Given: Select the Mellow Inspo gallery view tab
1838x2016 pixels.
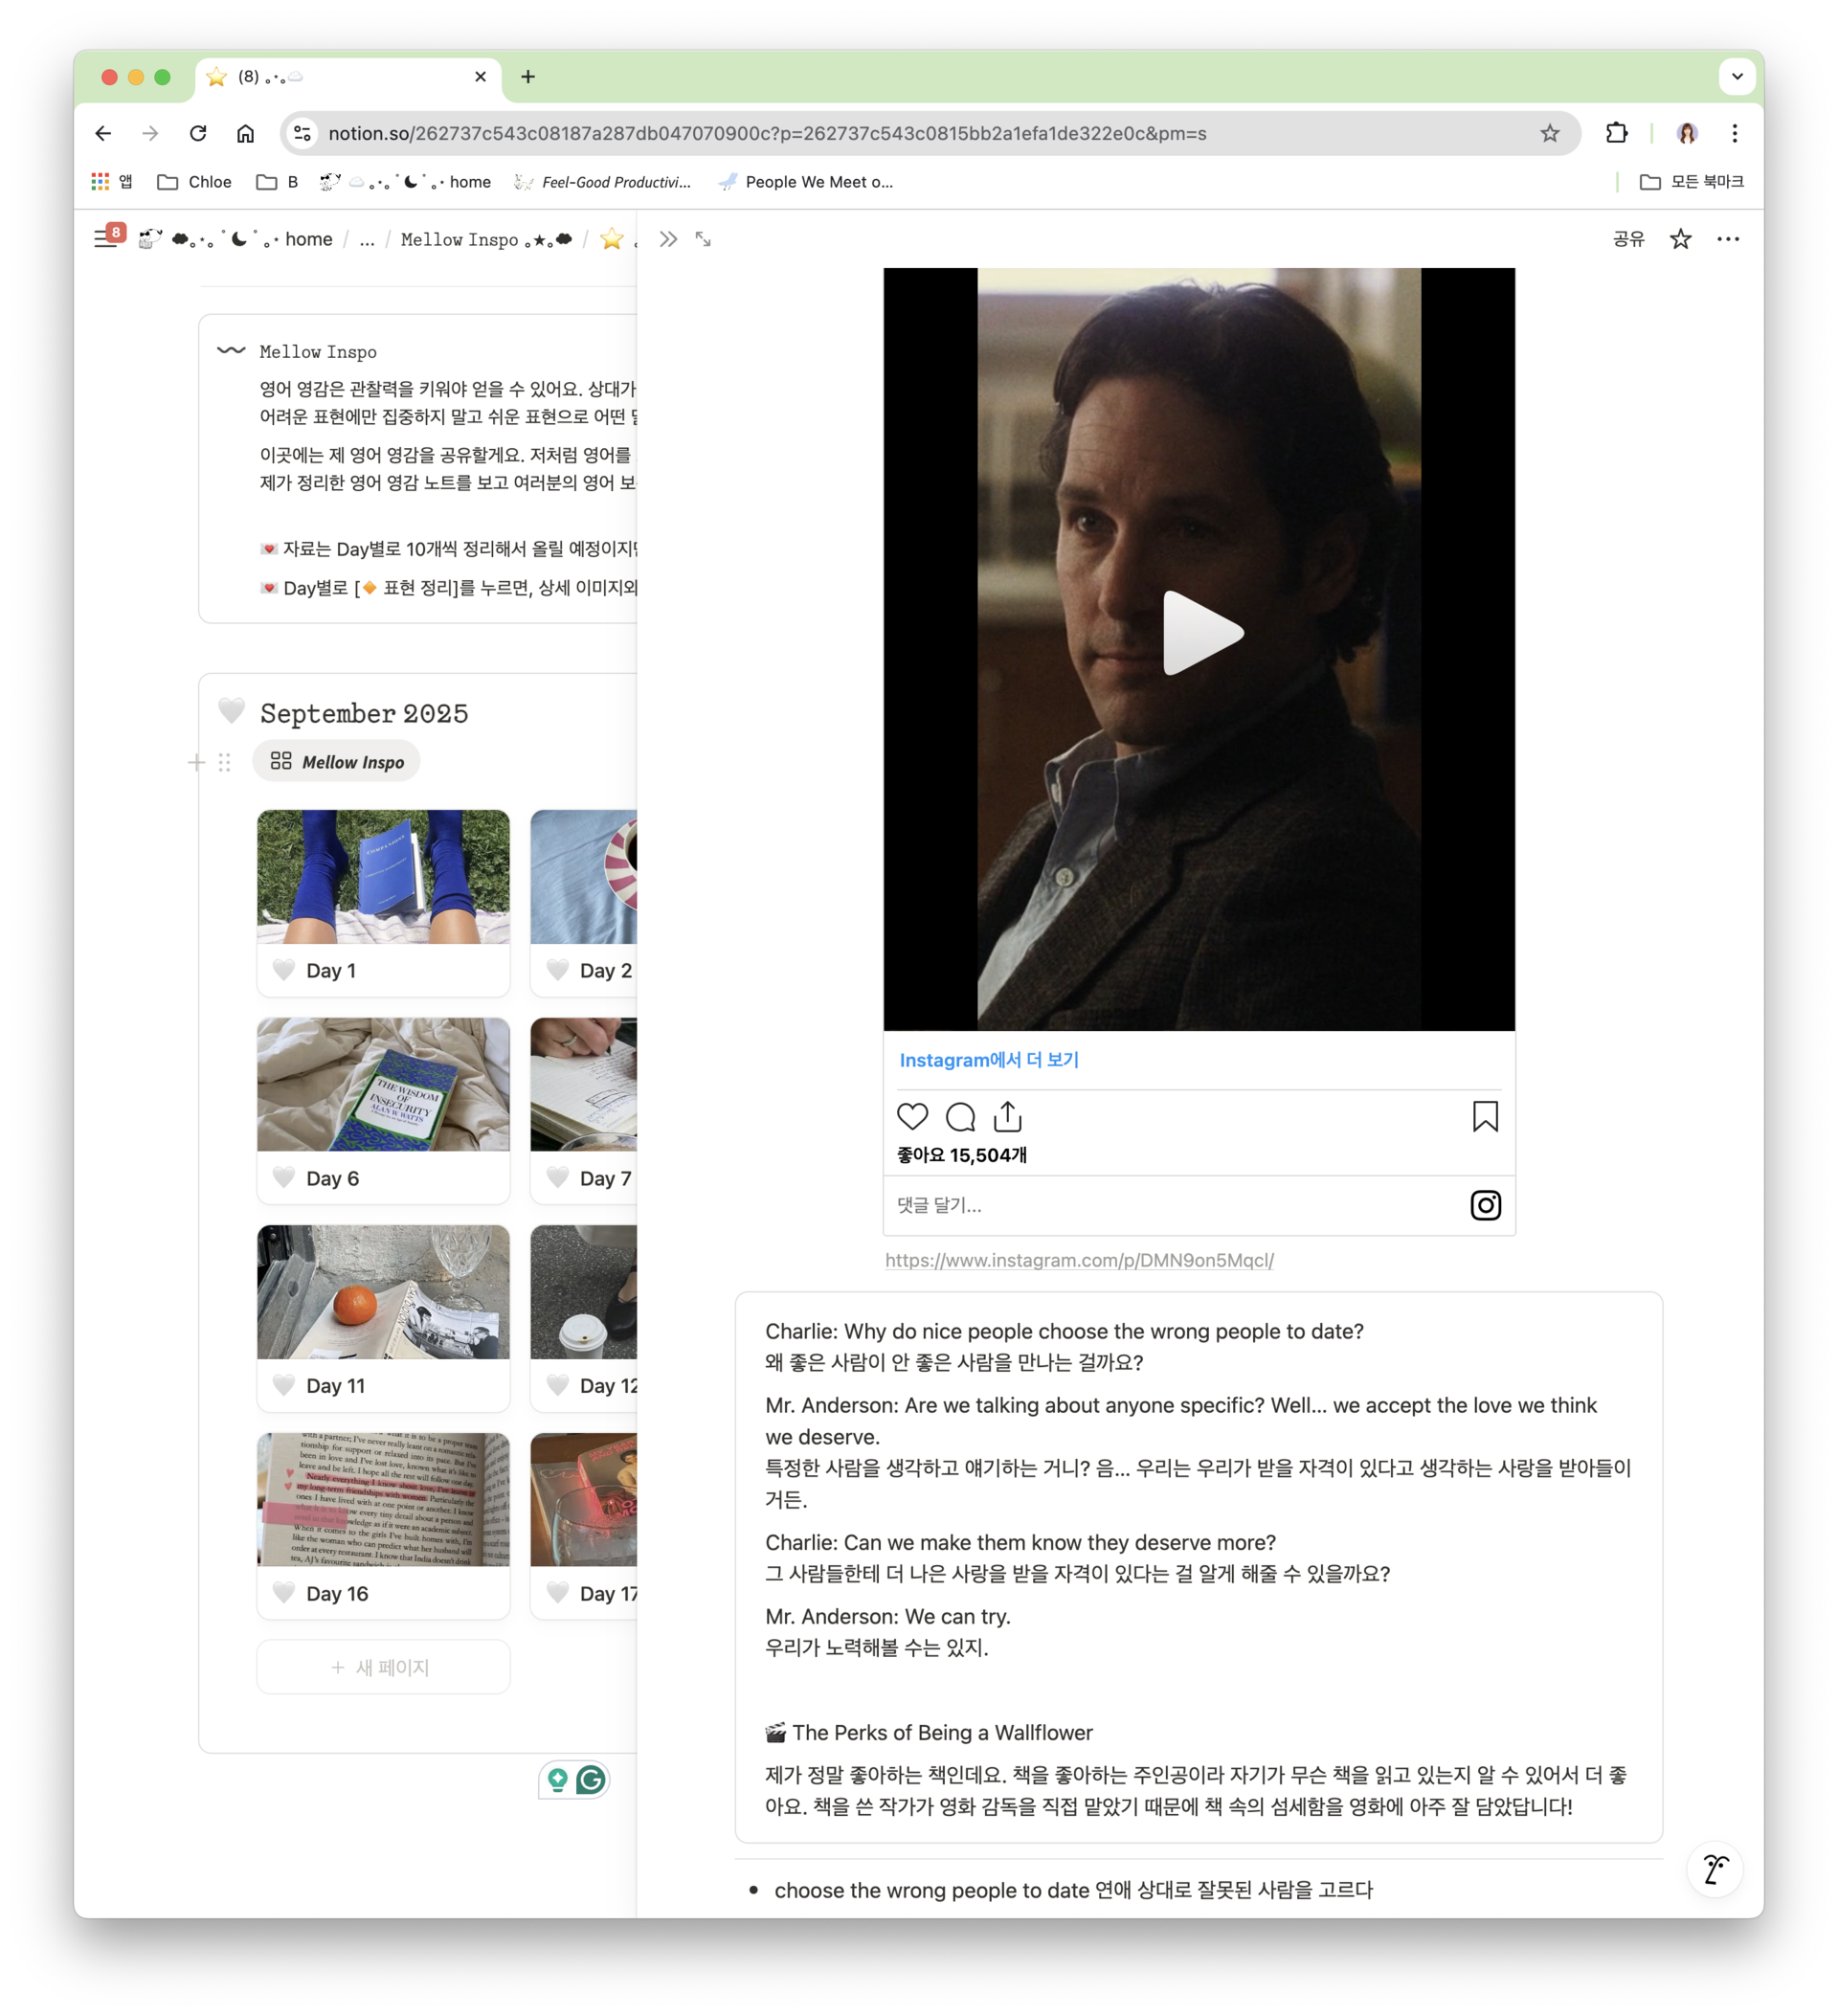Looking at the screenshot, I should click(337, 762).
